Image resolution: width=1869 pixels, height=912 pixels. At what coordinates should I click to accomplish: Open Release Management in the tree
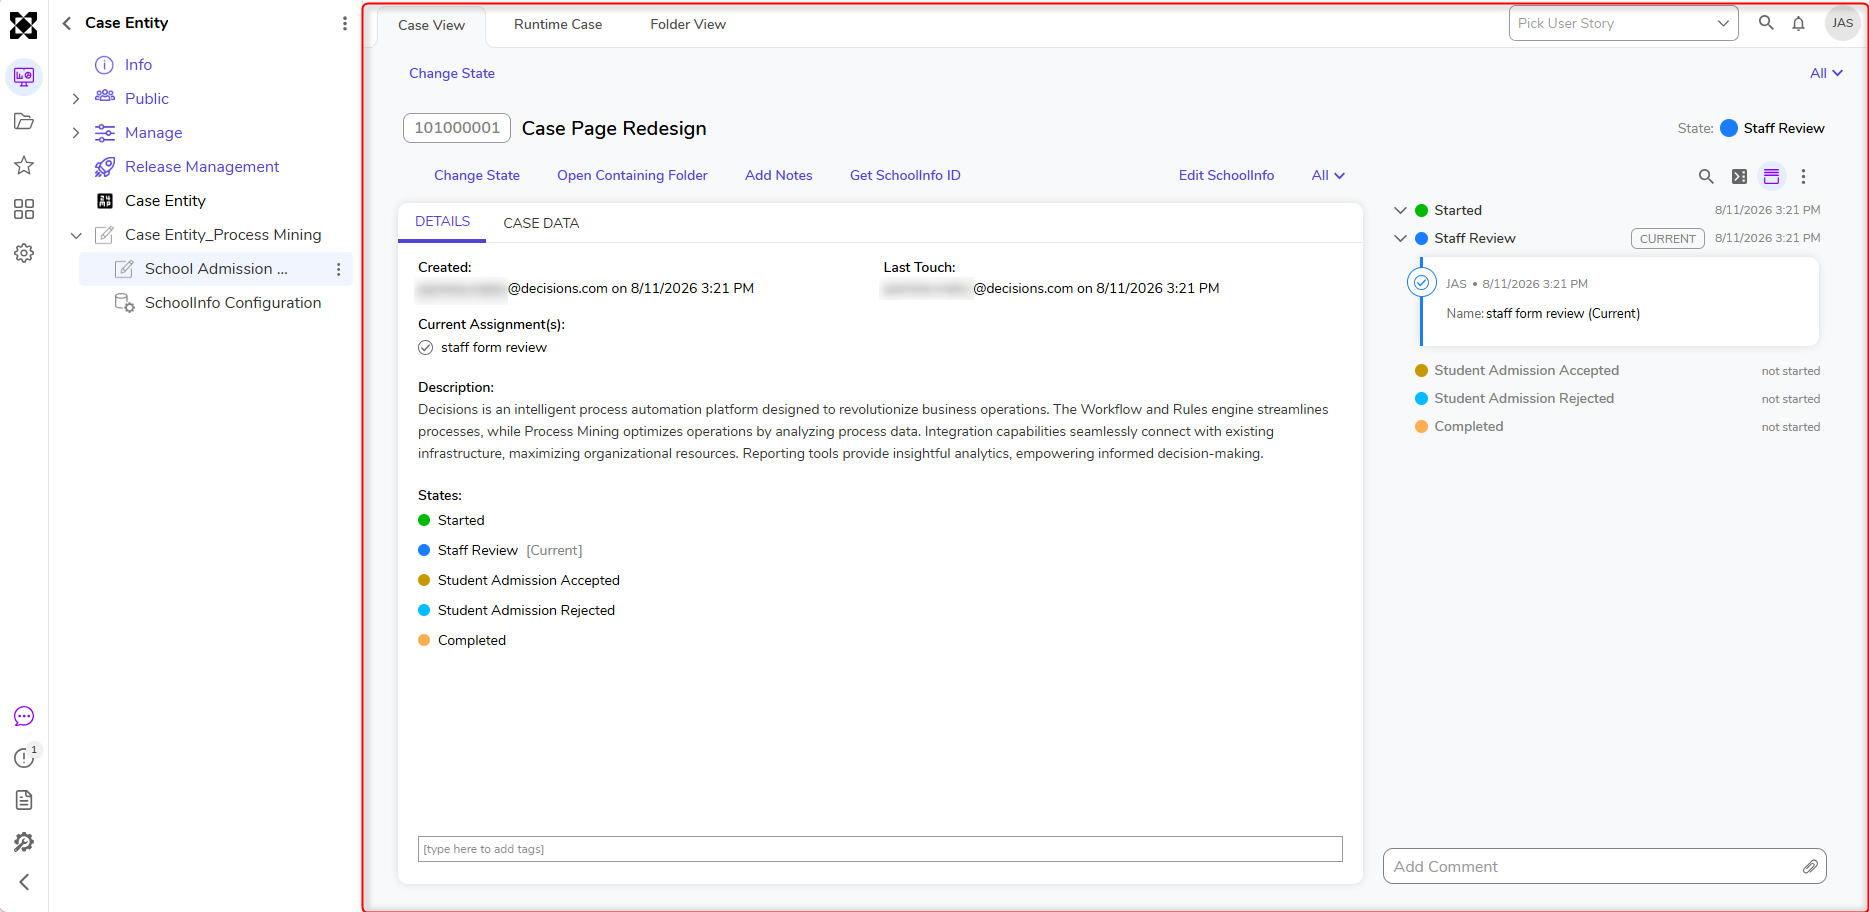(202, 167)
